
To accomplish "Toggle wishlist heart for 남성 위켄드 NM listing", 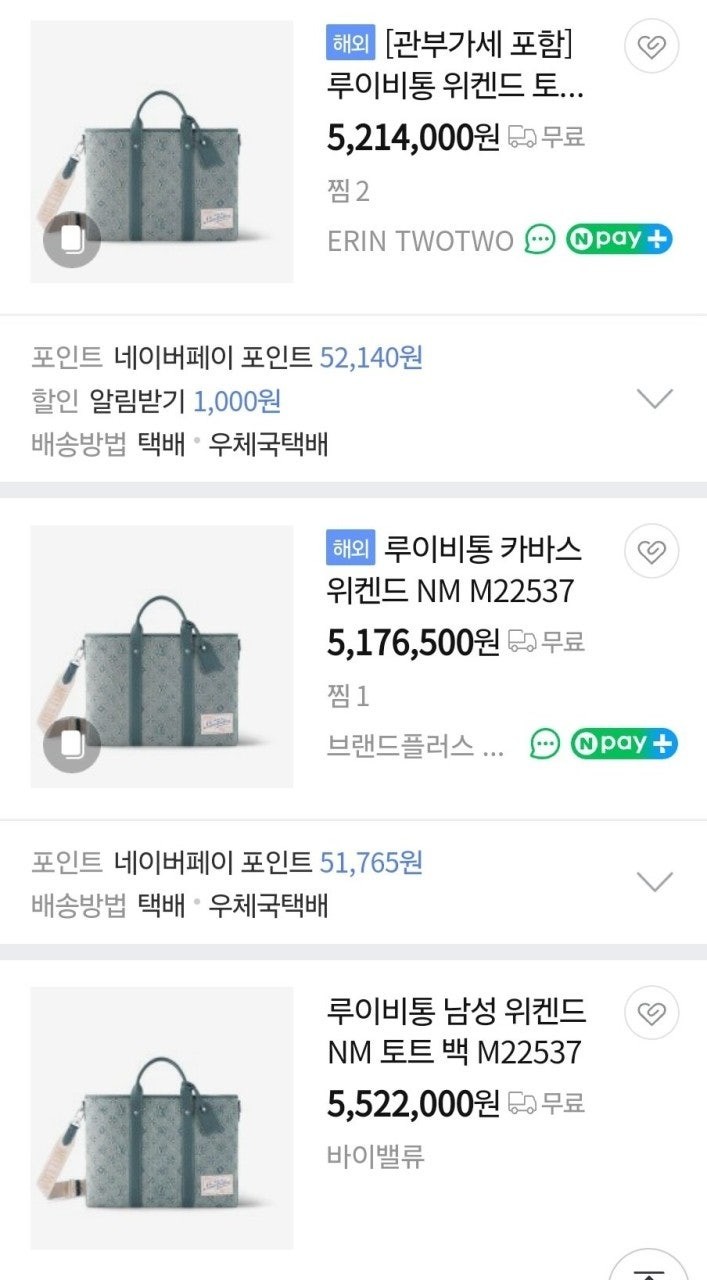I will pyautogui.click(x=652, y=1014).
